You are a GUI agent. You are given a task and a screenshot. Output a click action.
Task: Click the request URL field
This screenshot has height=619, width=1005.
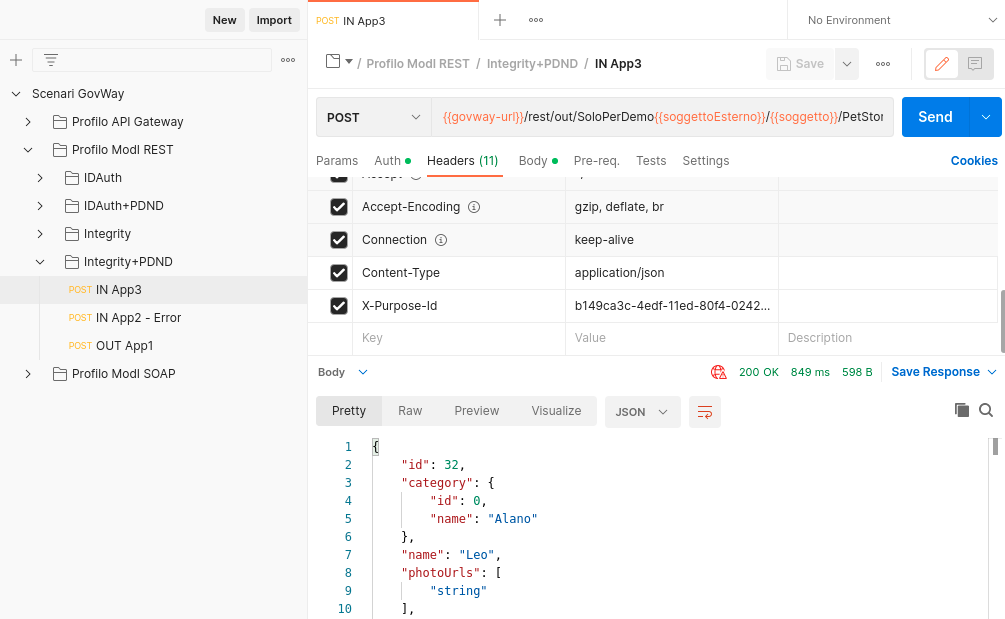point(663,117)
